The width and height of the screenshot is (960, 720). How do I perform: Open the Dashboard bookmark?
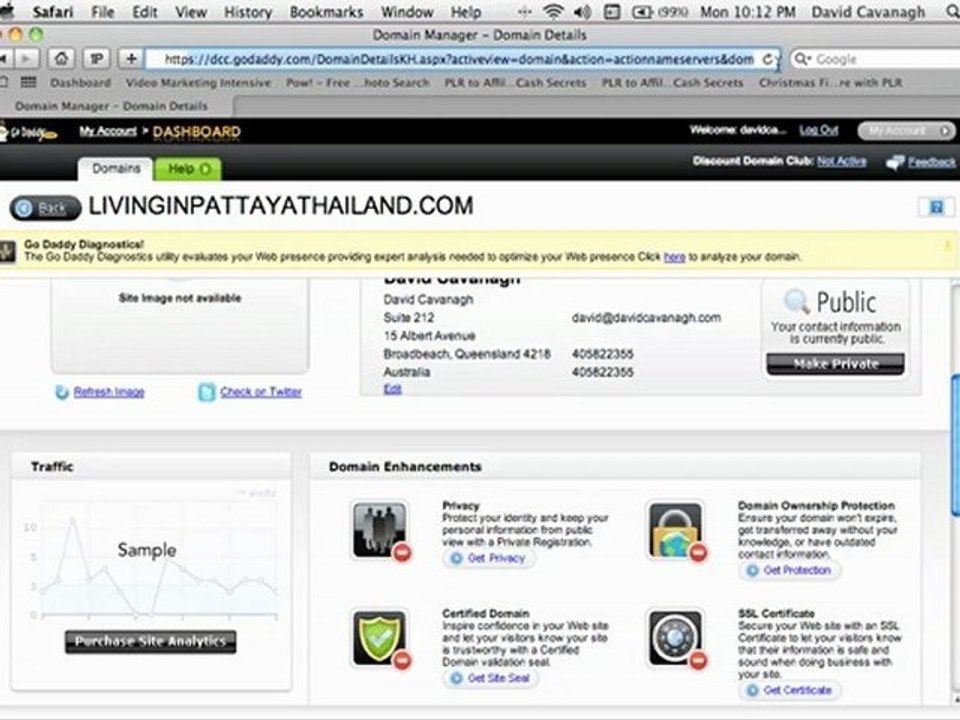point(80,82)
